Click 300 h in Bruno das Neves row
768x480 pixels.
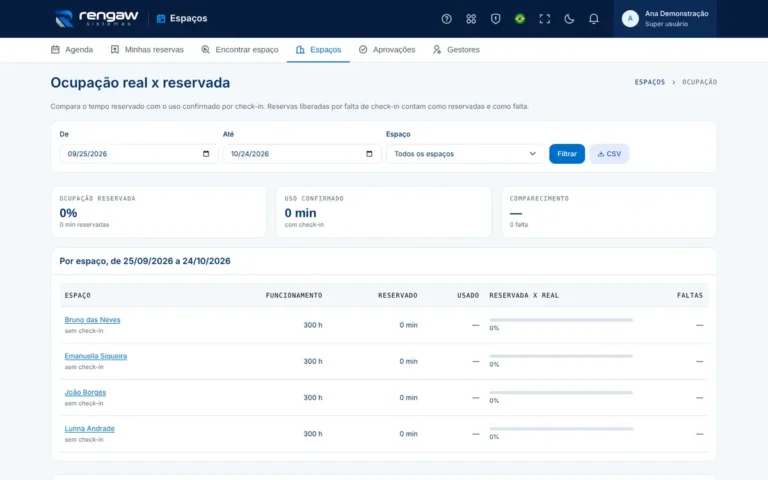(x=312, y=325)
